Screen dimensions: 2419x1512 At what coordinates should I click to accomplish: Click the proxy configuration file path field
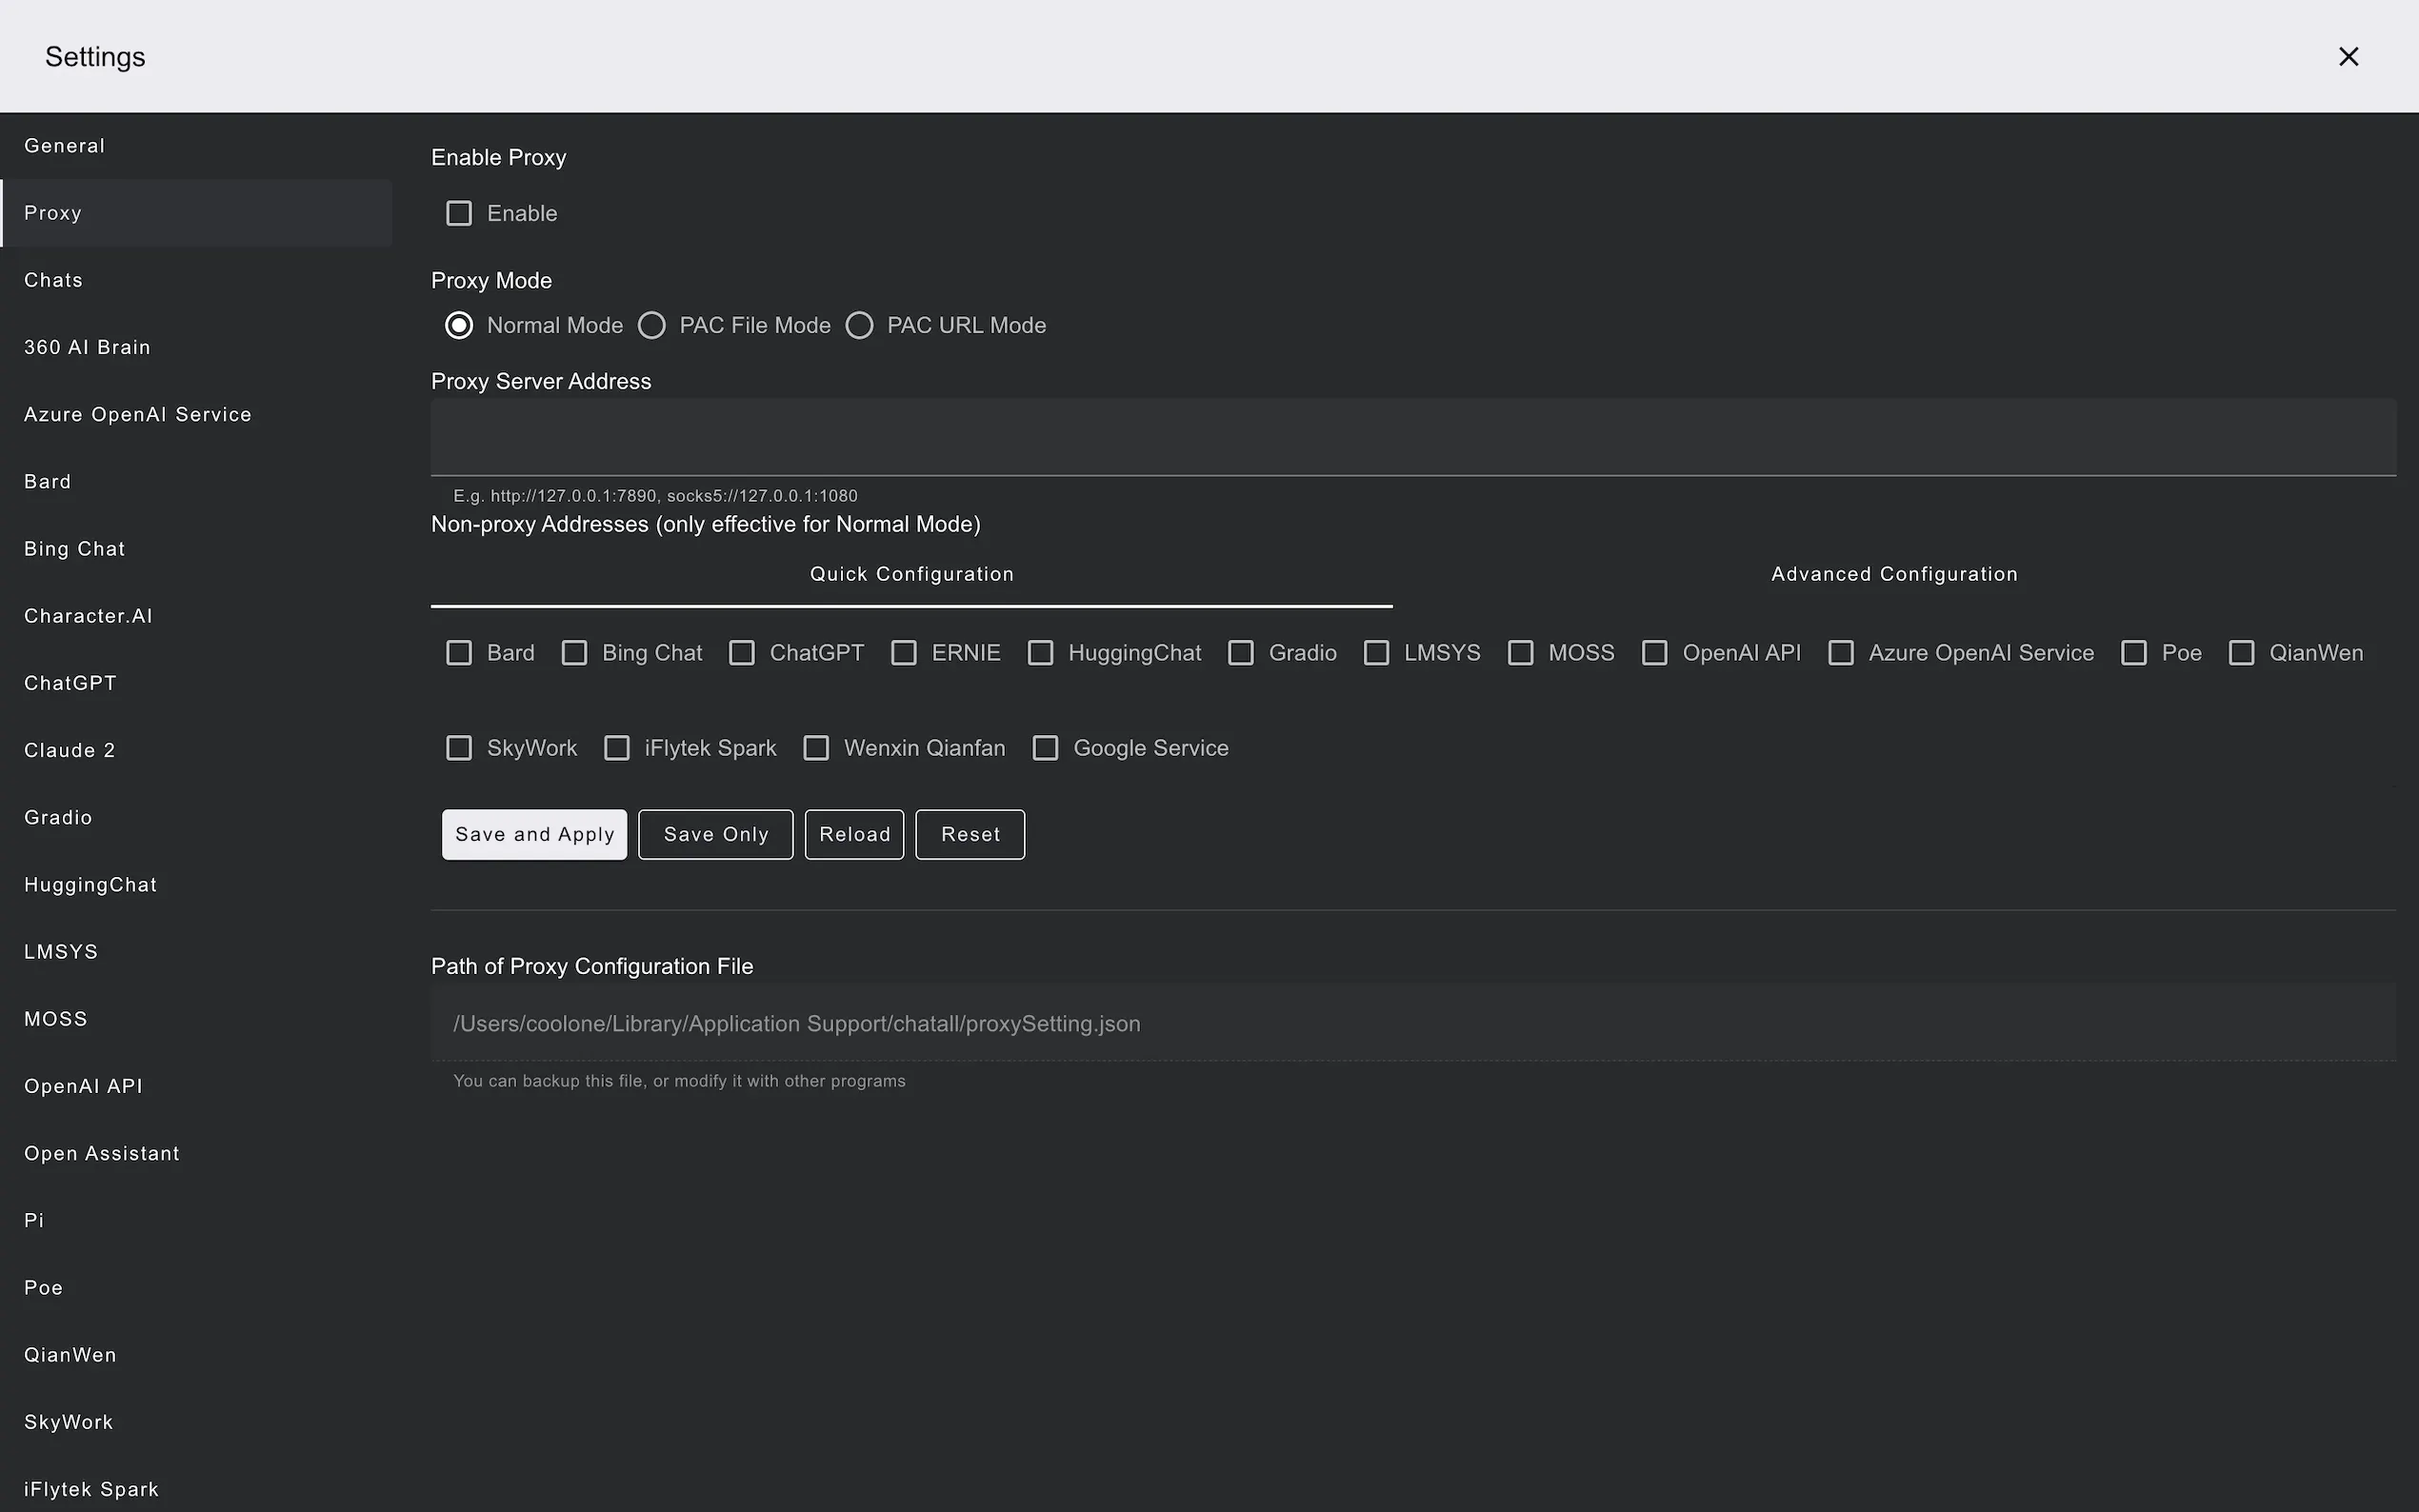1412,1023
